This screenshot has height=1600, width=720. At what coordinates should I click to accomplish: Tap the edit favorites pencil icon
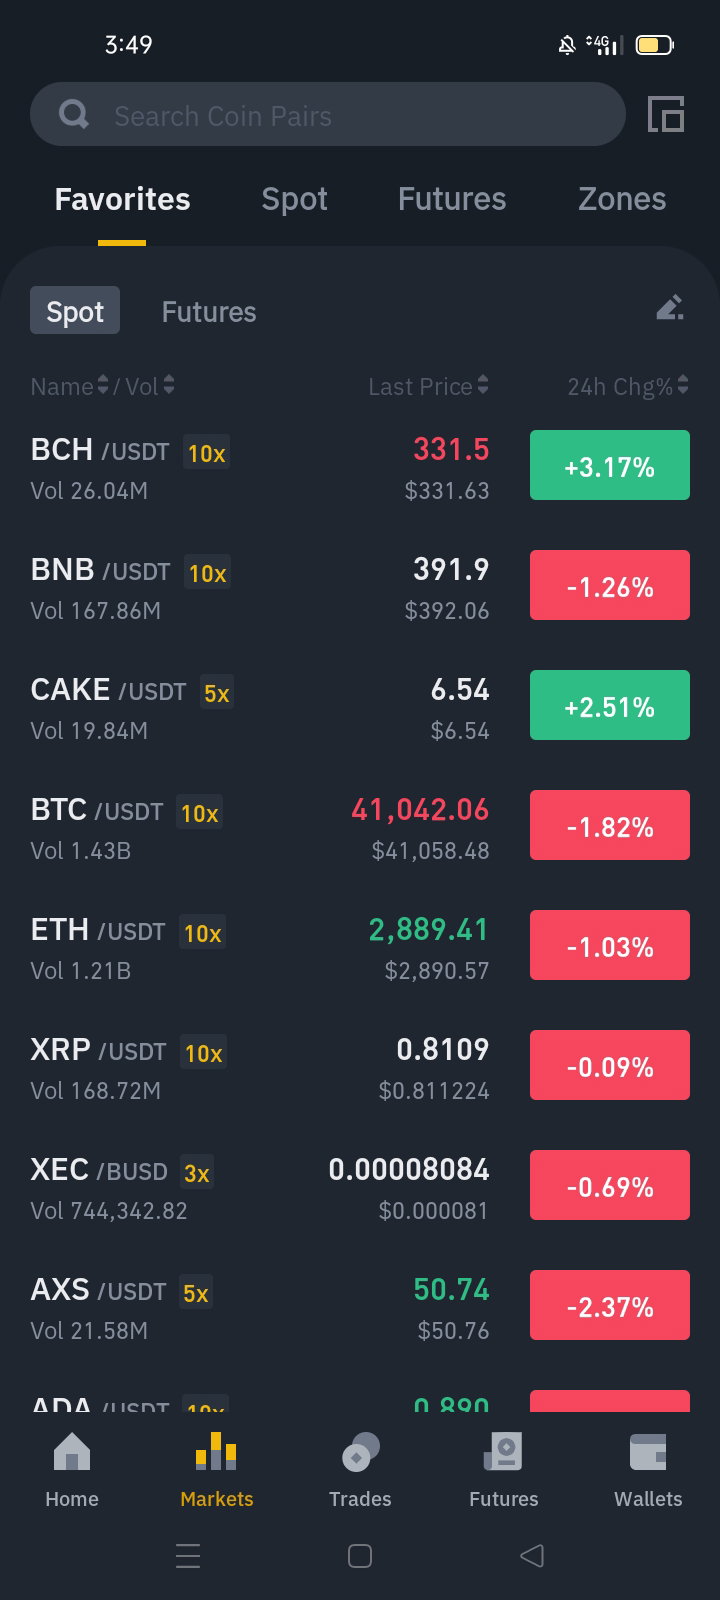tap(670, 308)
